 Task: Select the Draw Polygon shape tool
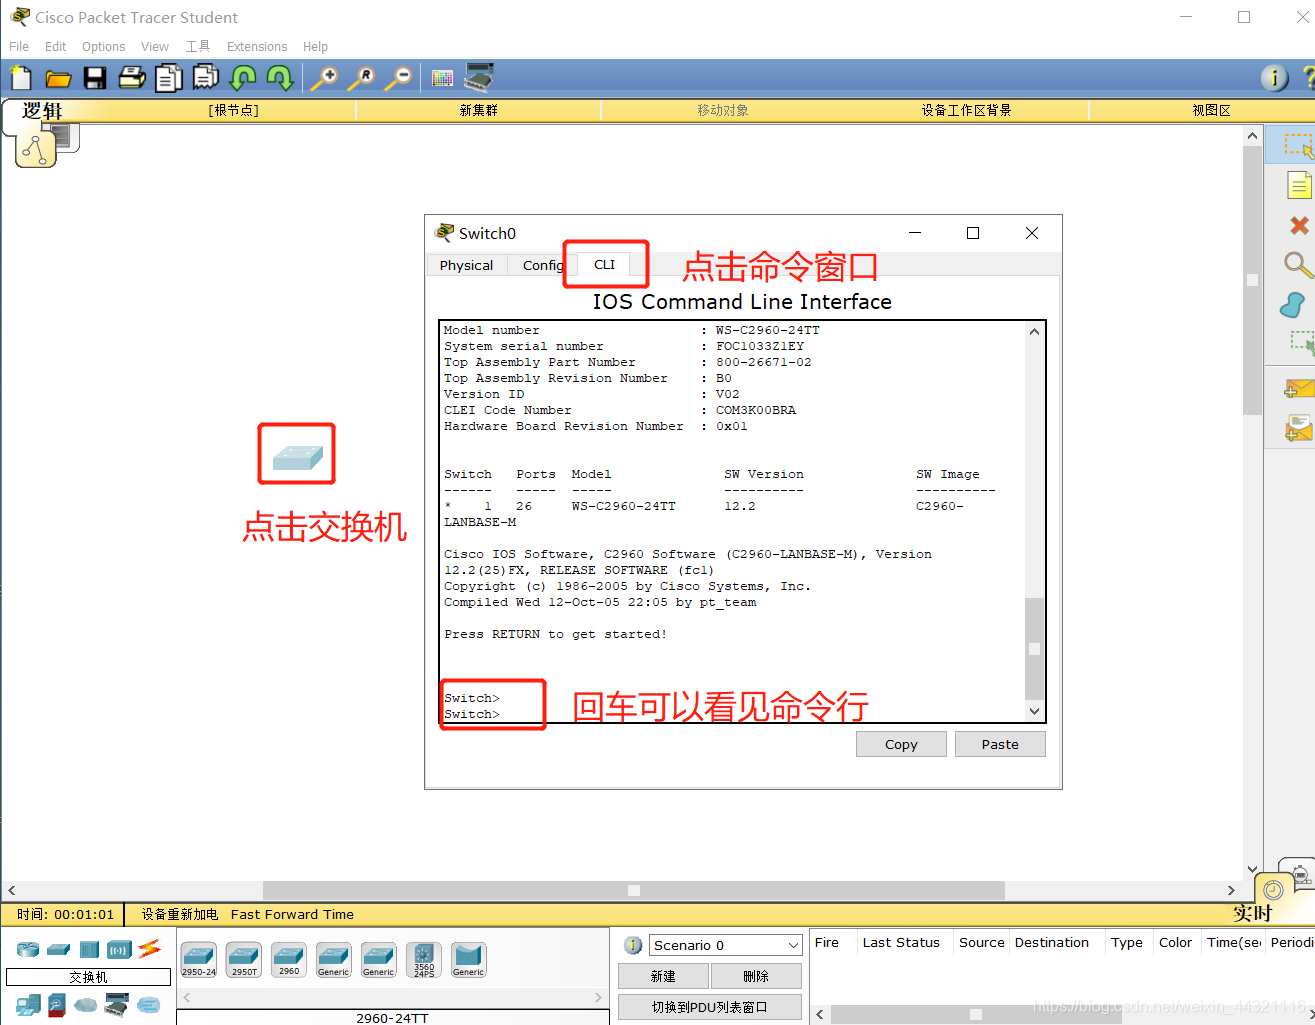1292,305
